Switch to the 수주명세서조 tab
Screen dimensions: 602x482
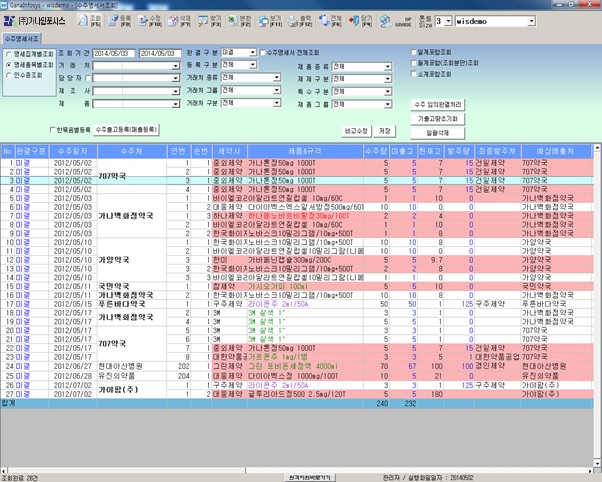pos(22,39)
